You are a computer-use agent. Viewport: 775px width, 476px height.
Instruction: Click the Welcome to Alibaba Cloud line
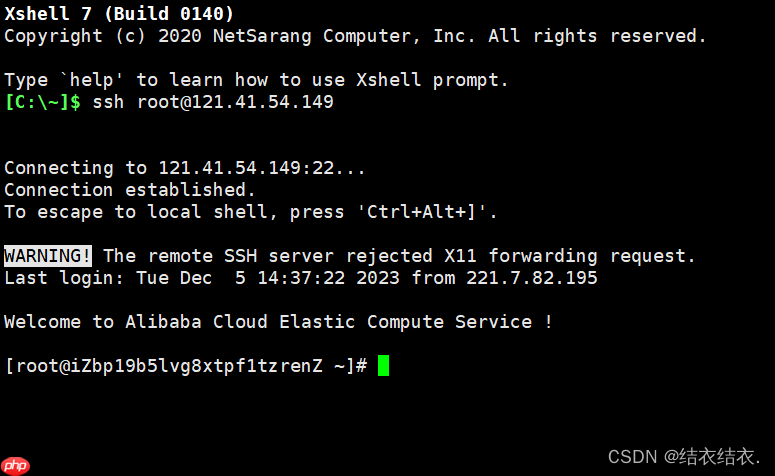[278, 322]
